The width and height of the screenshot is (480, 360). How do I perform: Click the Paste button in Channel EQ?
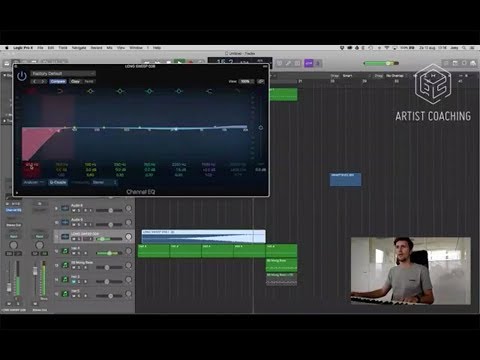point(89,81)
